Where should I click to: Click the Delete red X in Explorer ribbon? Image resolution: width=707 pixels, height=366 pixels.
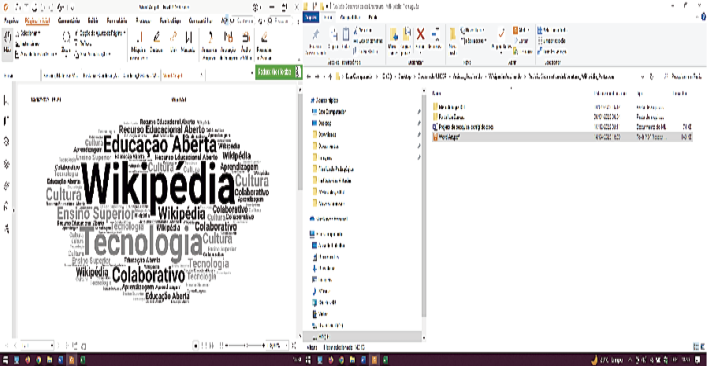tap(420, 38)
